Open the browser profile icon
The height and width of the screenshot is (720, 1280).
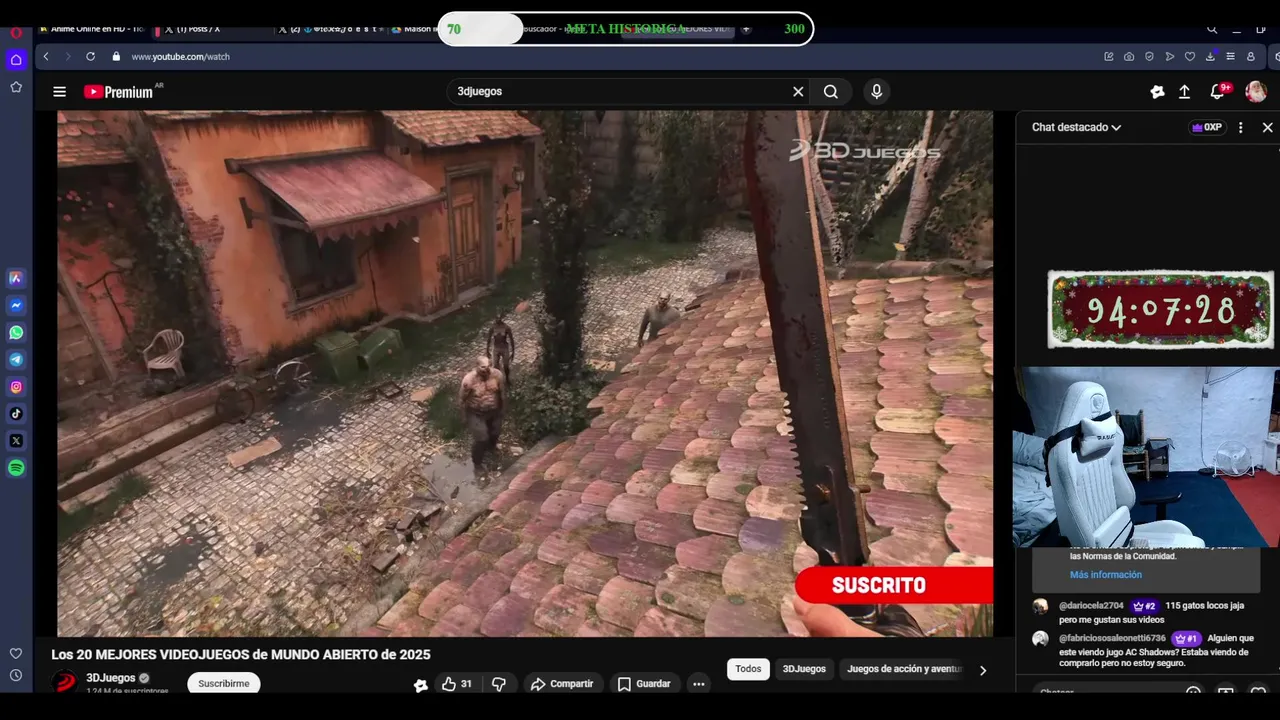[1251, 57]
